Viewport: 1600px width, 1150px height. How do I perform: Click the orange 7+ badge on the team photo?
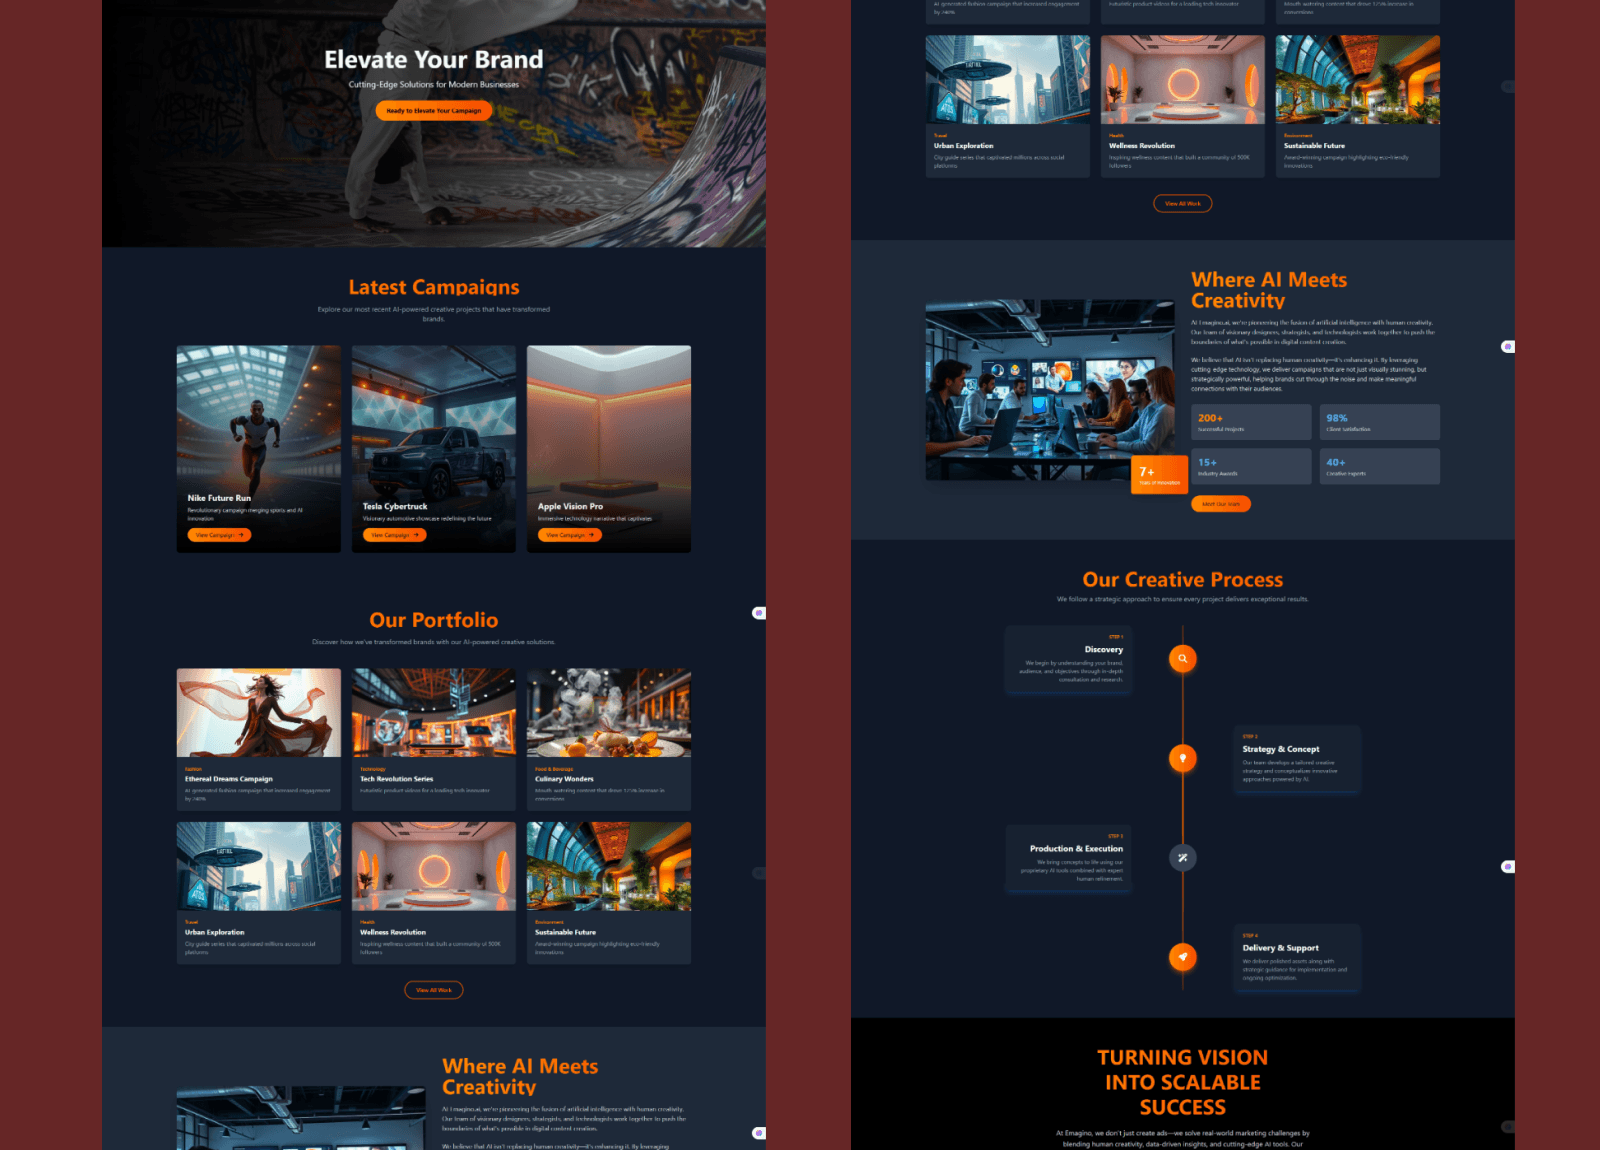[1159, 475]
